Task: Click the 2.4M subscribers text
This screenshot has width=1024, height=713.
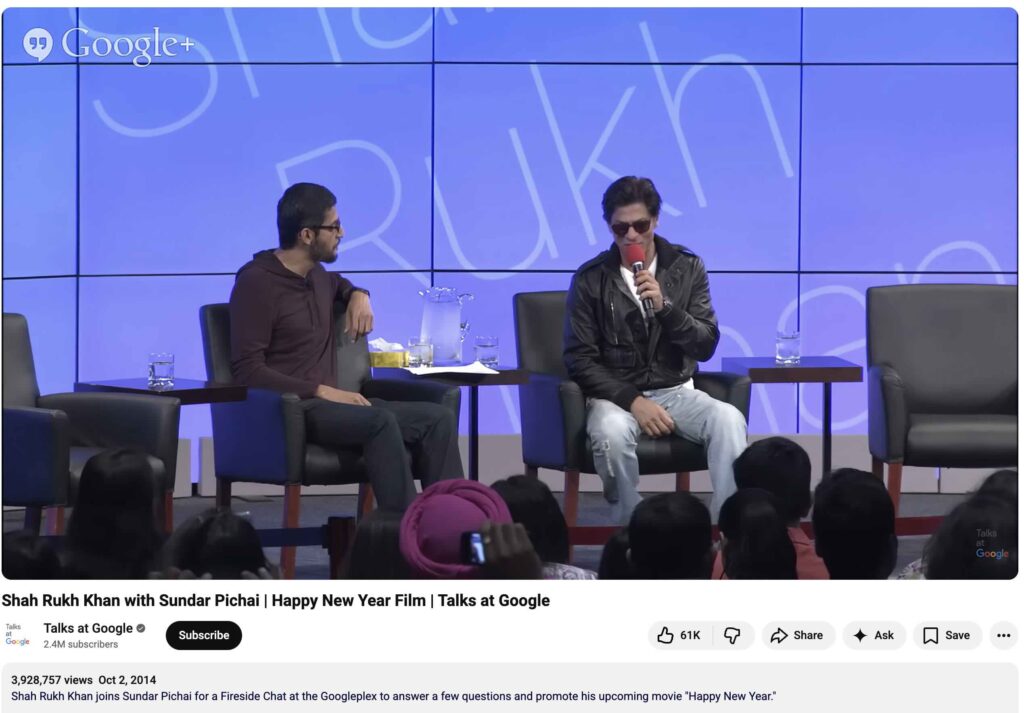Action: pyautogui.click(x=80, y=645)
